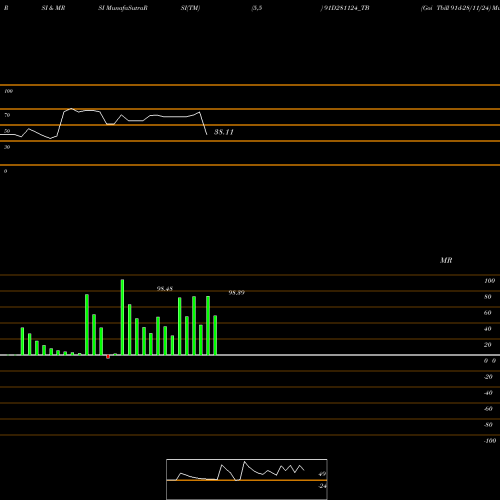This screenshot has width=500, height=500.
Task: Click the 20 label on MR axis
Action: click(488, 345)
